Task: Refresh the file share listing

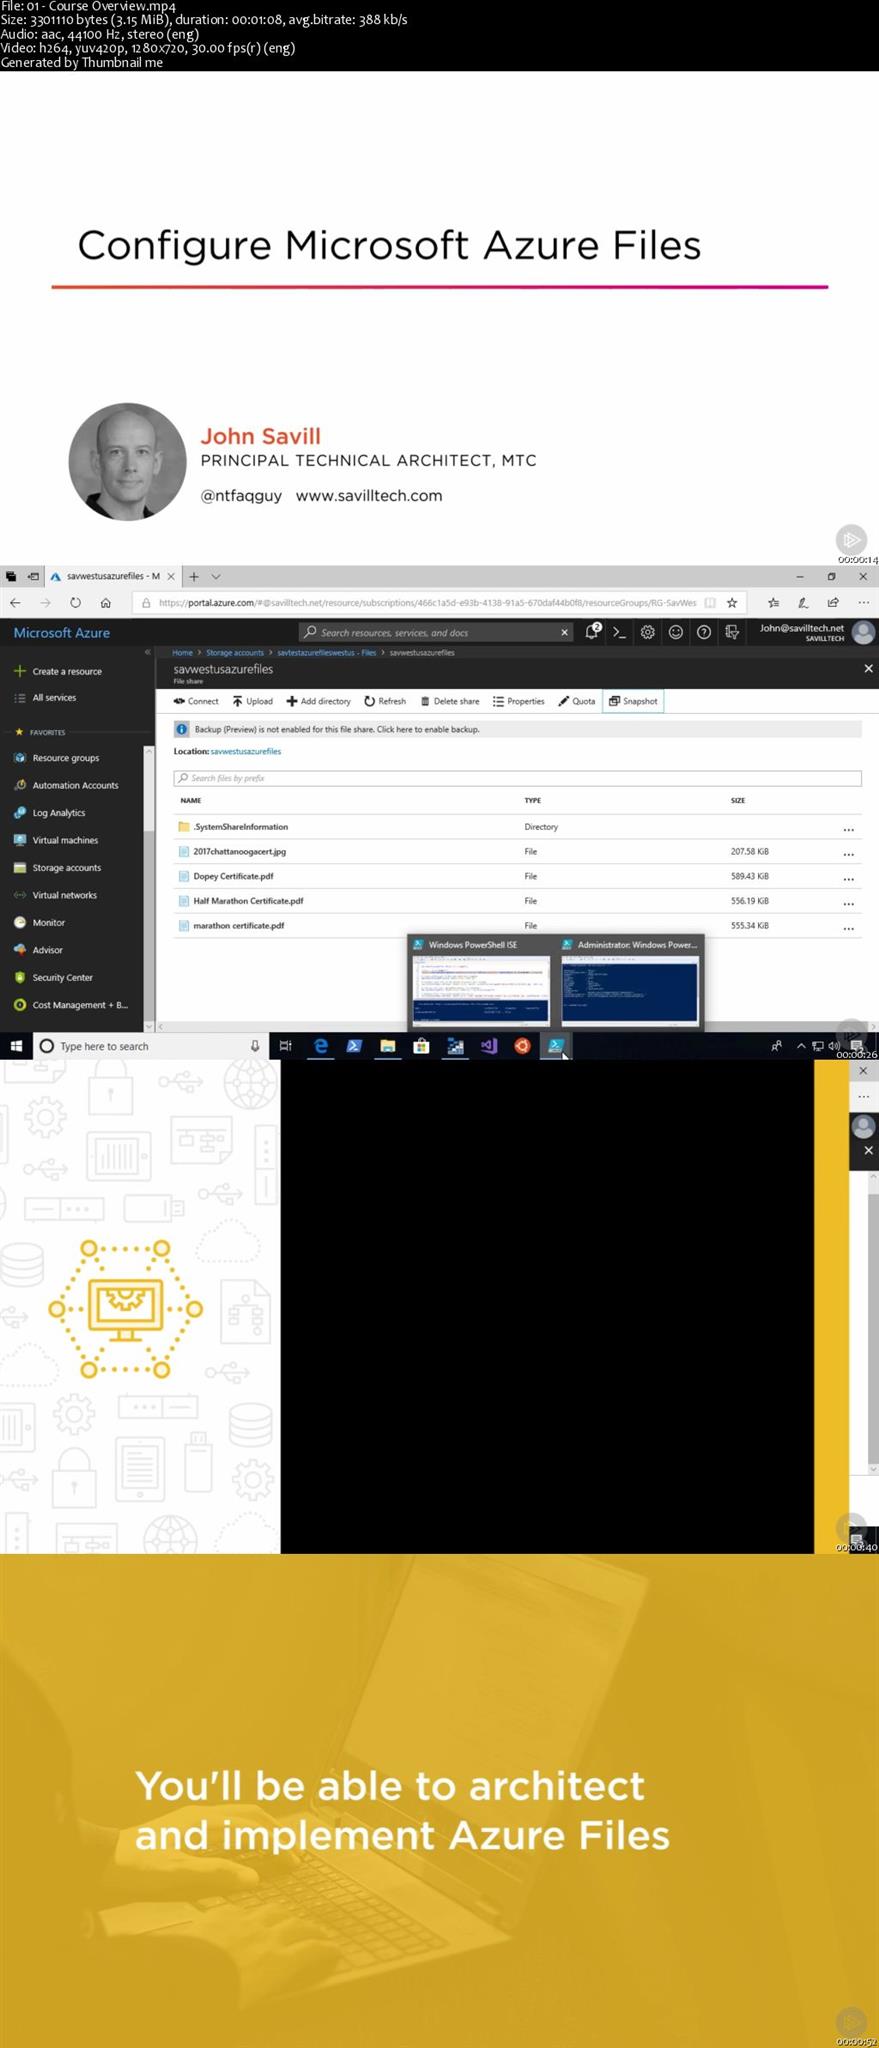Action: pos(385,701)
